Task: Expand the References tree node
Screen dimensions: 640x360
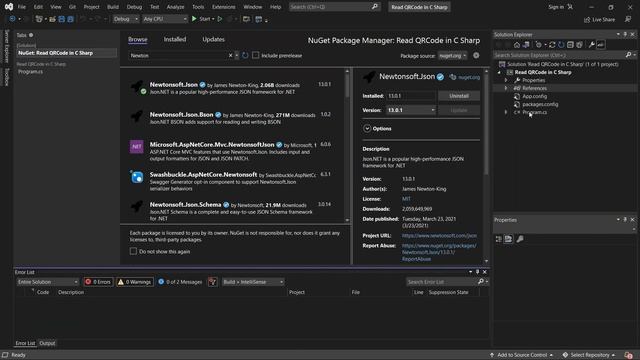Action: click(506, 88)
